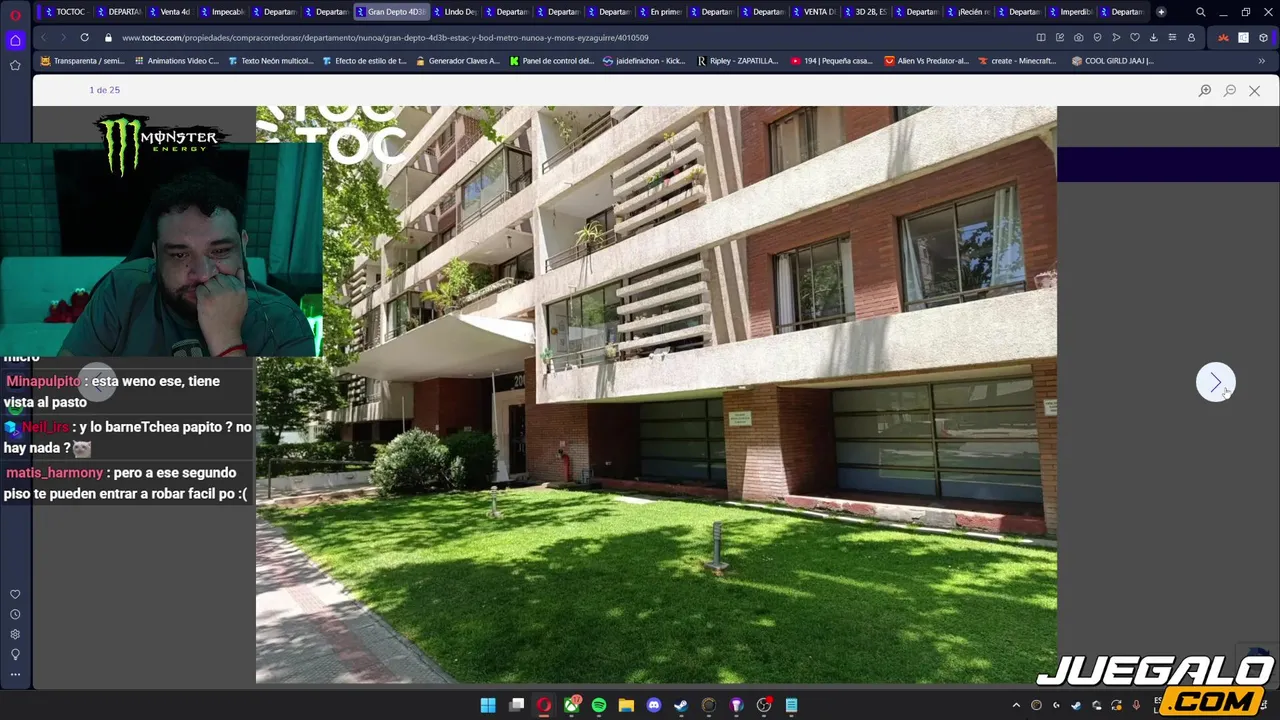Screen dimensions: 1280x720
Task: Open the orange extension icon
Action: (1223, 38)
